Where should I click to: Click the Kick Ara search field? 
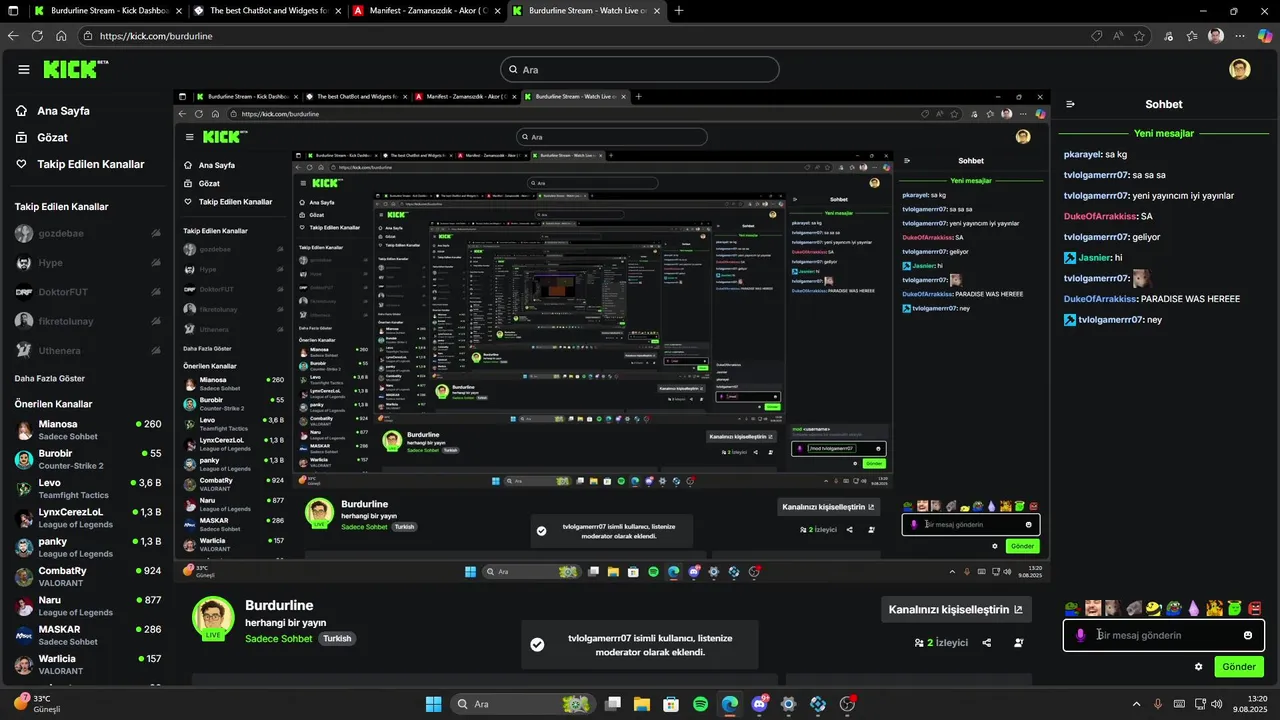coord(639,70)
